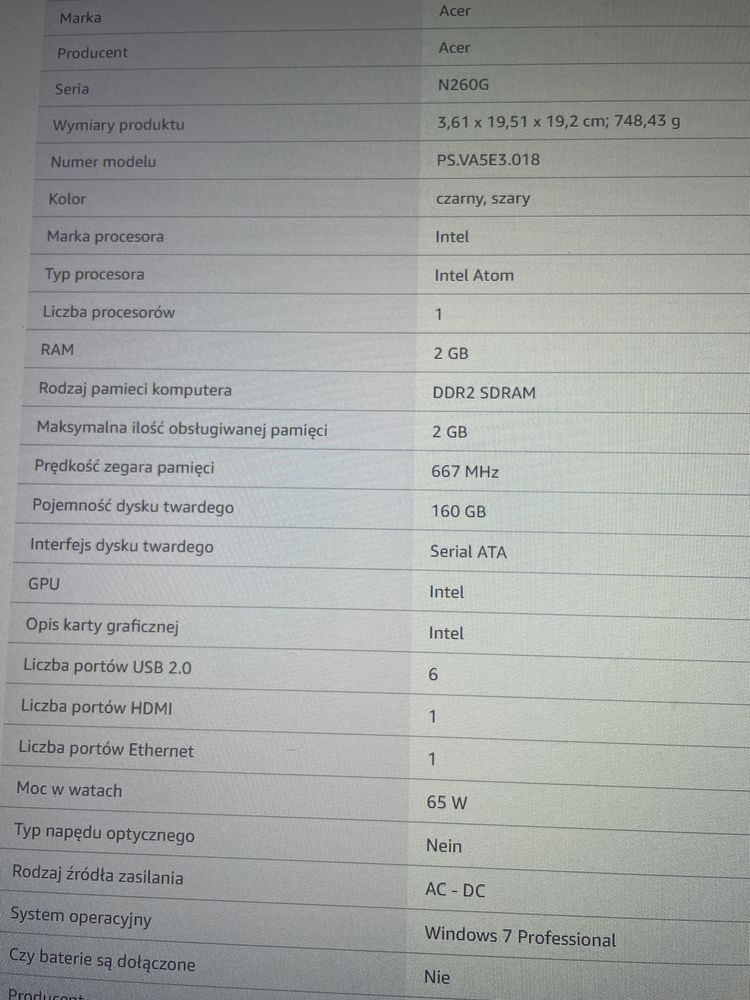Click the N260G series value
Viewport: 750px width, 1000px height.
pos(463,84)
